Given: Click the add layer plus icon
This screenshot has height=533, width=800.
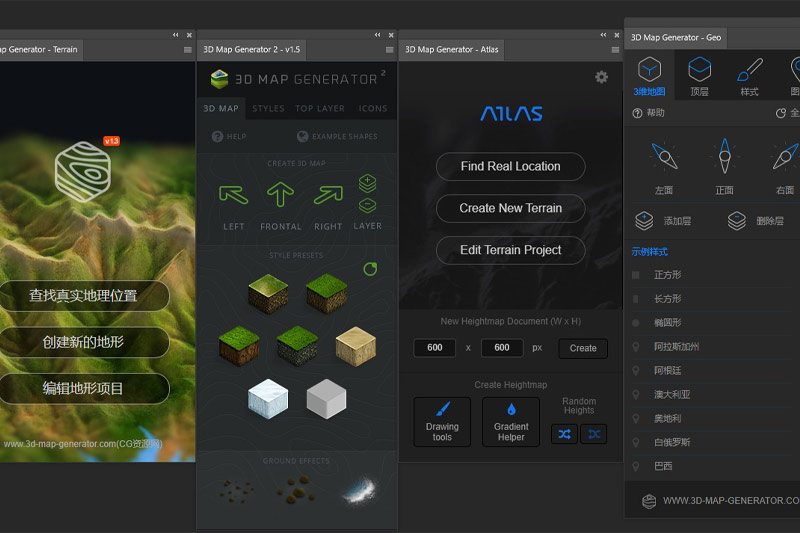Looking at the screenshot, I should click(x=367, y=183).
